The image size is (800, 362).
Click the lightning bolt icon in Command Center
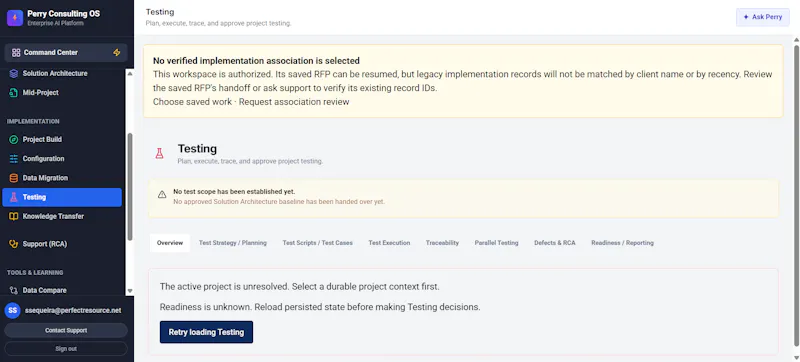click(x=117, y=53)
